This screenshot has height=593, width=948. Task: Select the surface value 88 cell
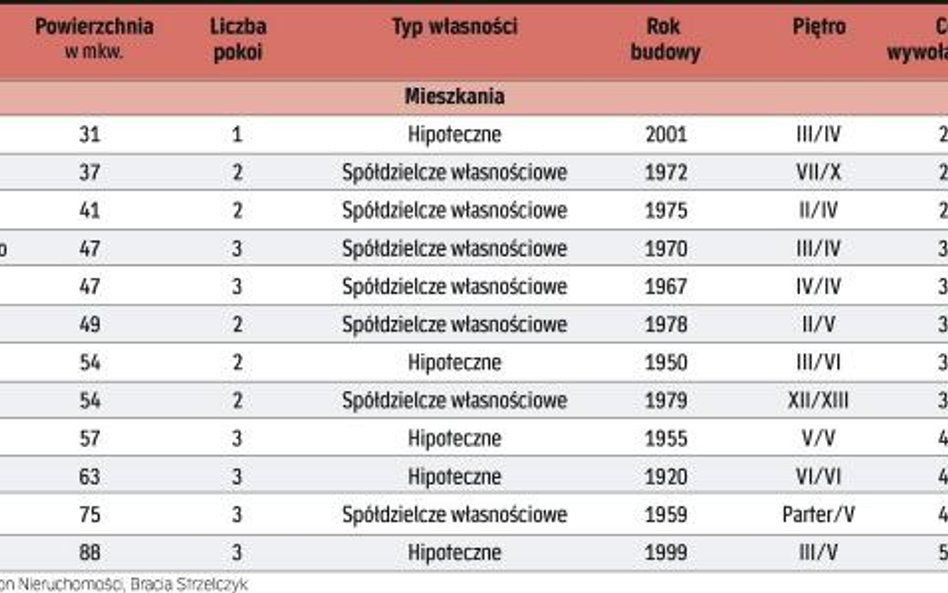point(89,552)
